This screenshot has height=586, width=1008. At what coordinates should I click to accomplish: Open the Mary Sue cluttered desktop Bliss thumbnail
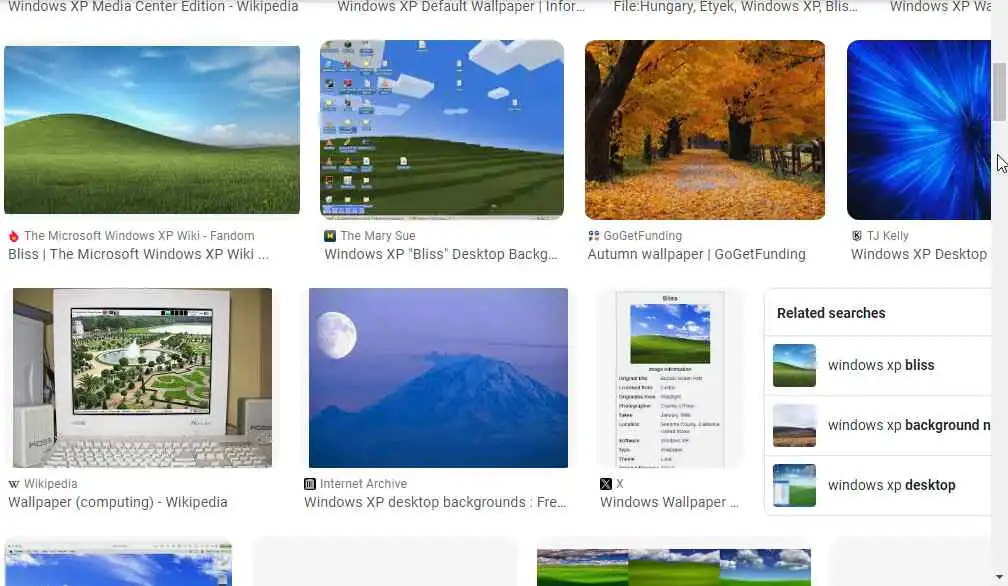(442, 129)
